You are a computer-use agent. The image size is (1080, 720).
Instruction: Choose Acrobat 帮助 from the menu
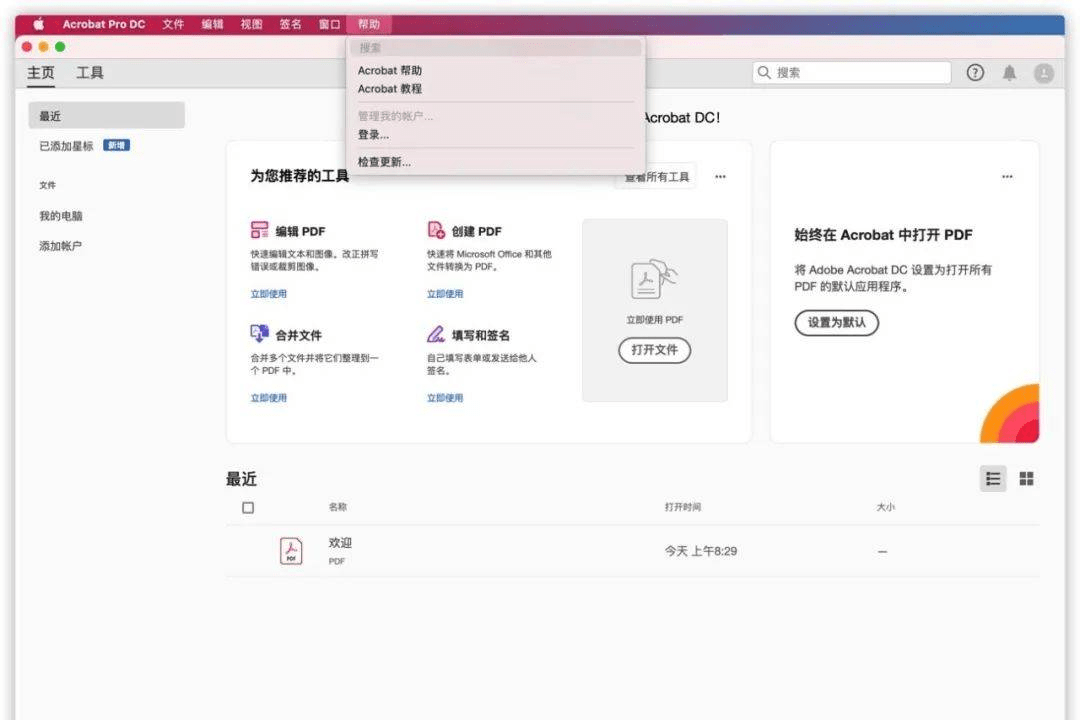tap(390, 70)
